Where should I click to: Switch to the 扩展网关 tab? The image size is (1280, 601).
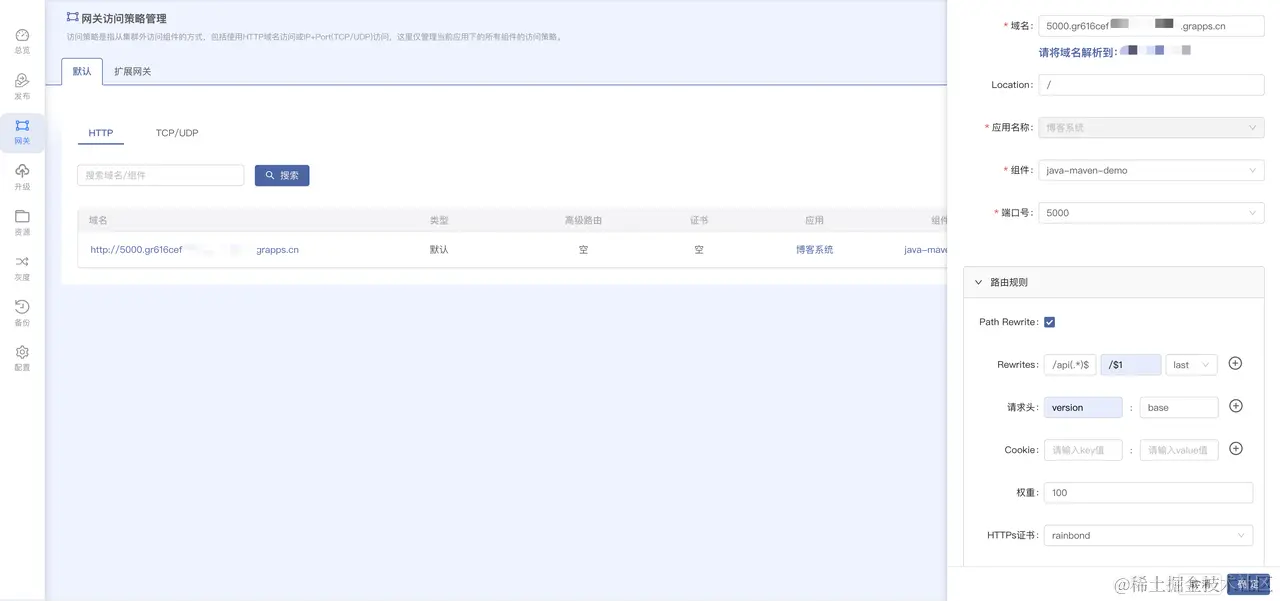[133, 71]
